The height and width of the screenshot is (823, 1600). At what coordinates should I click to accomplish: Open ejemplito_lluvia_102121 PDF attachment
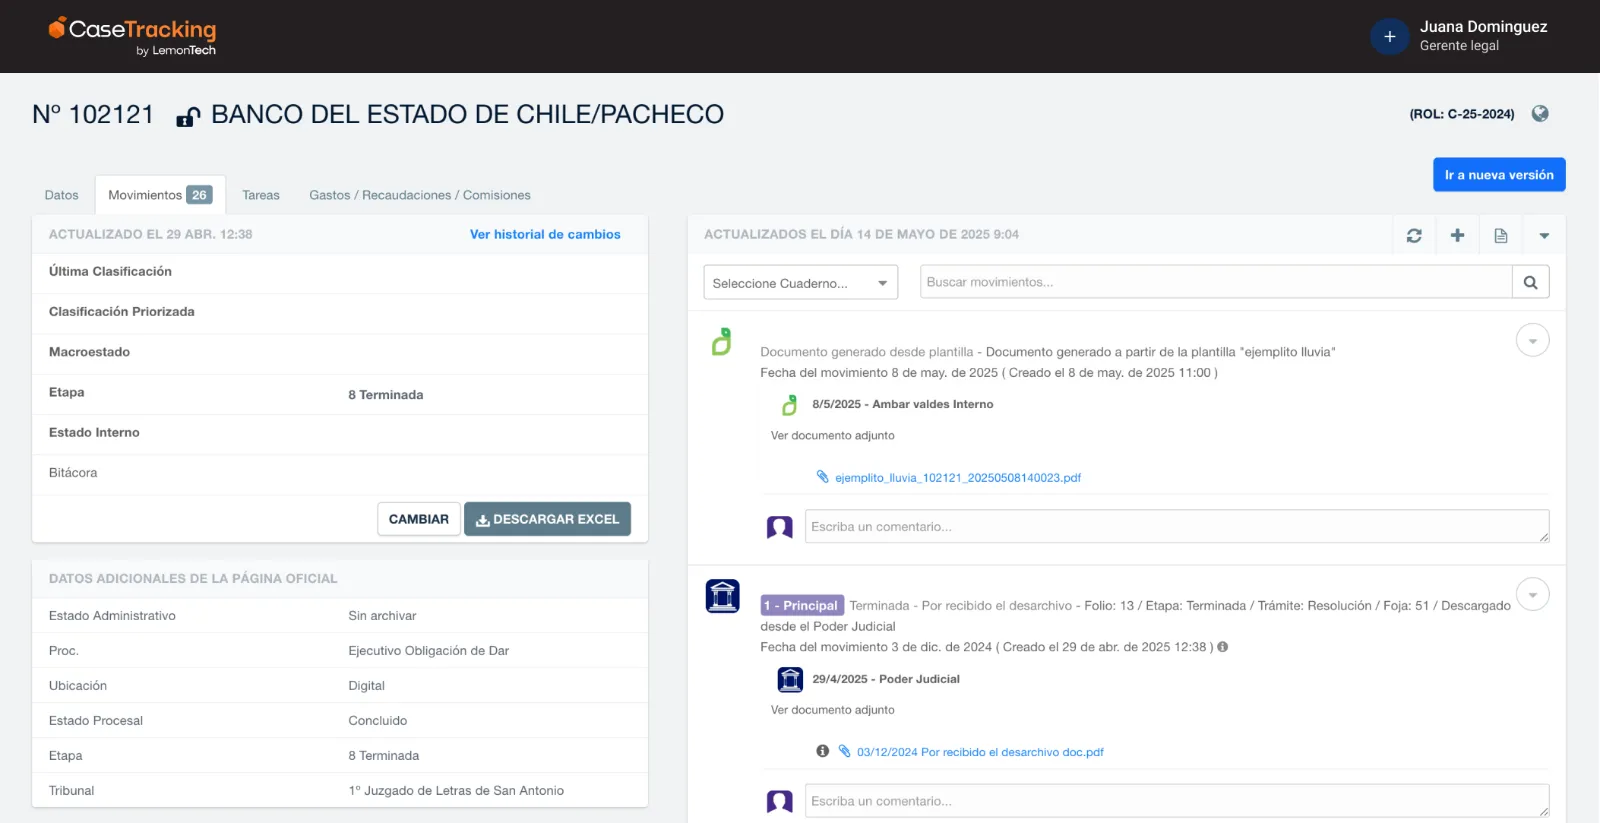coord(958,478)
